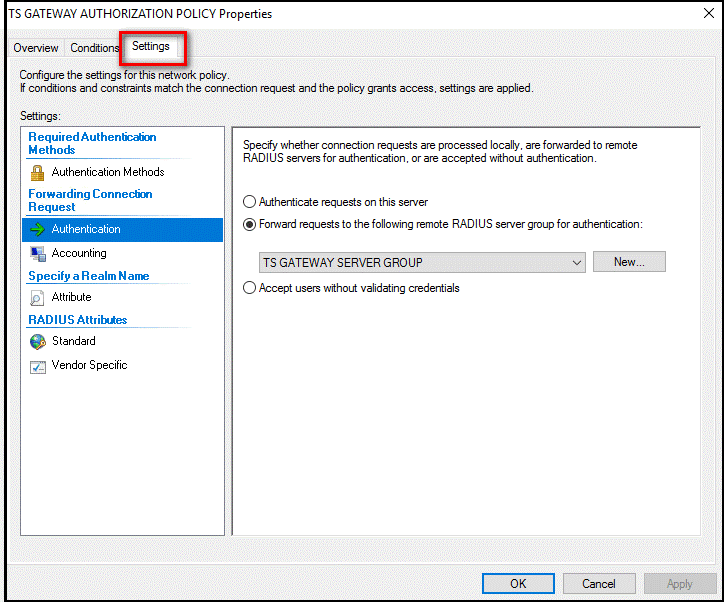724x602 pixels.
Task: Confirm with the OK button
Action: (518, 584)
